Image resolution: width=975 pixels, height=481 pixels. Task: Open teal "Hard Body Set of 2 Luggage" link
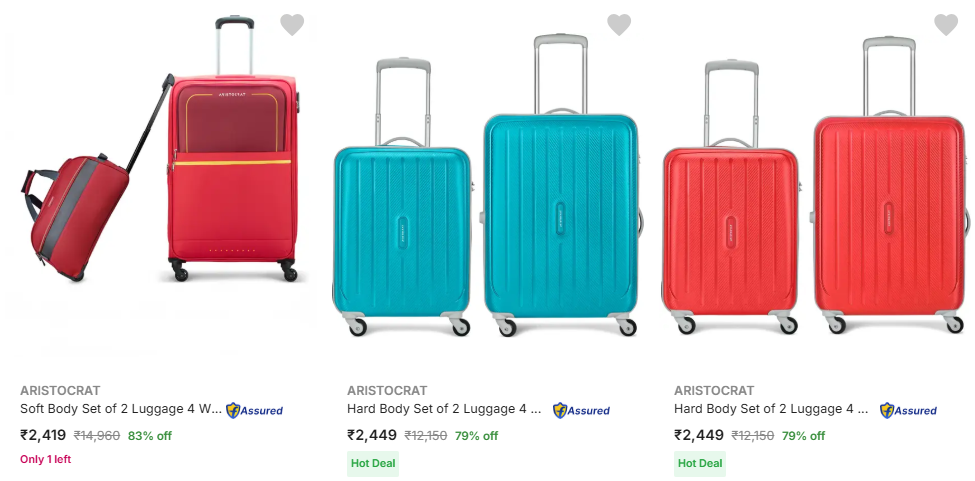tap(444, 409)
